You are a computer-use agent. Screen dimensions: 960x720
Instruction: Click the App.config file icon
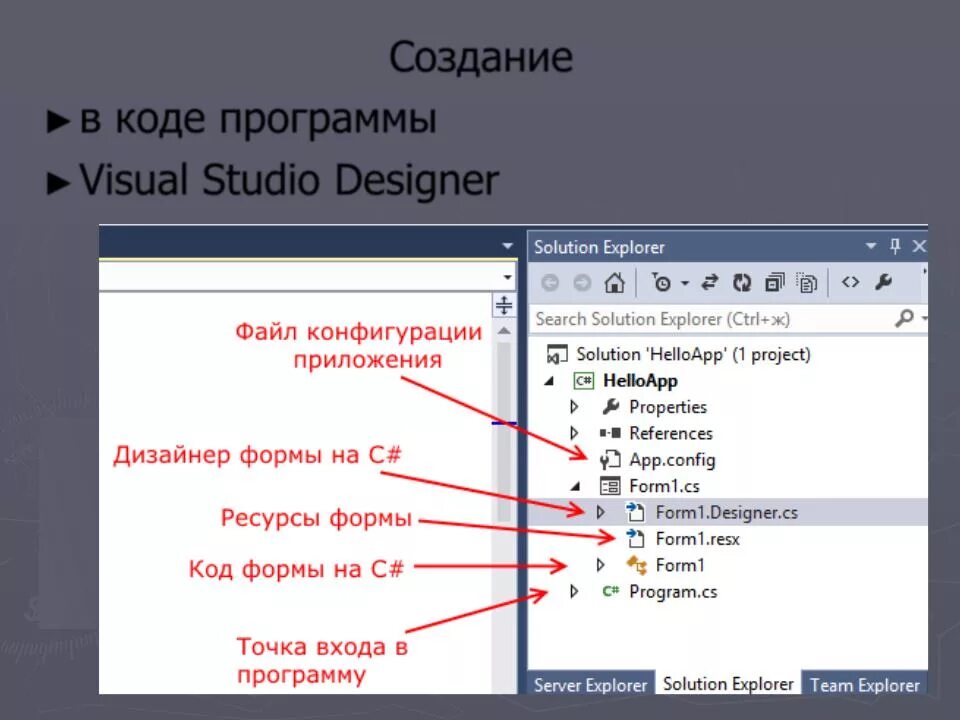pos(610,460)
